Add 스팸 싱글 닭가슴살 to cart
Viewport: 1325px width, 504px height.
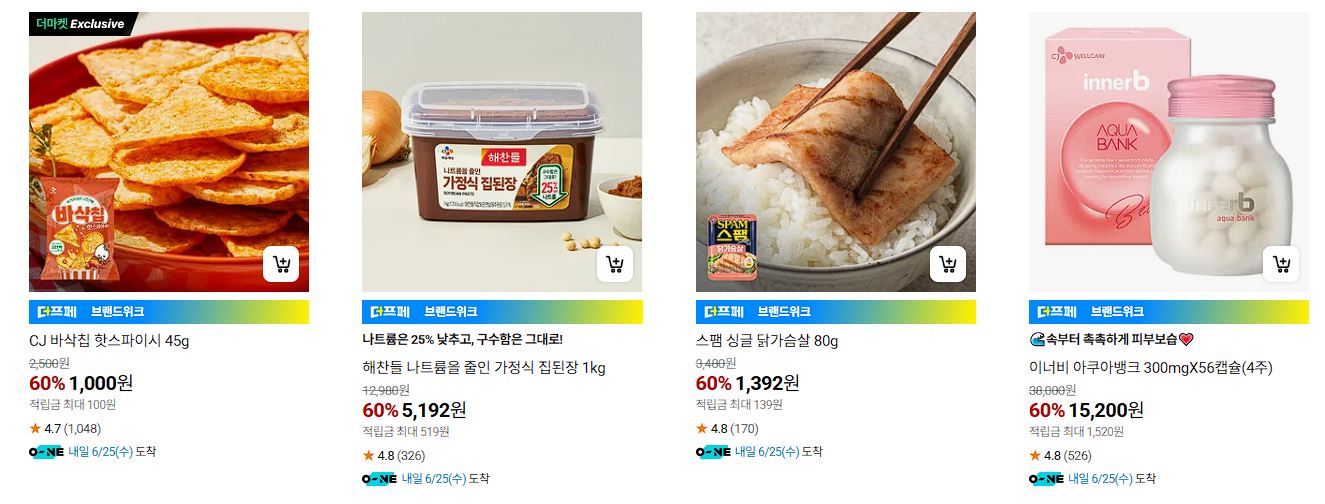click(x=948, y=264)
